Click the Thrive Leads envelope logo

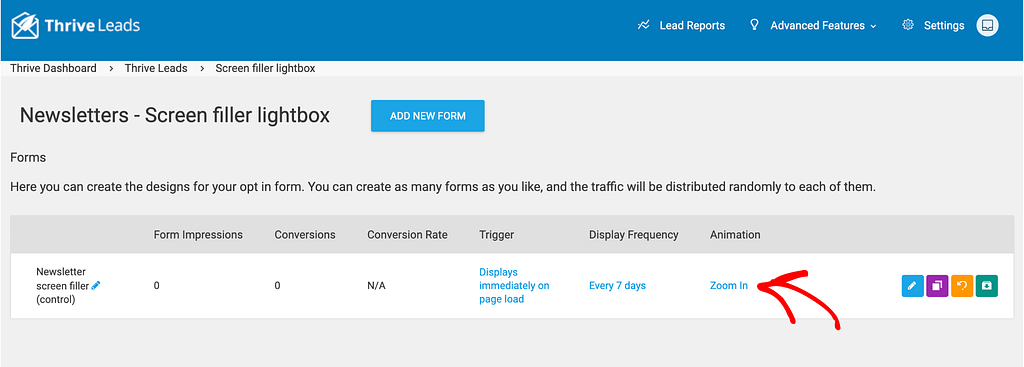pos(25,25)
